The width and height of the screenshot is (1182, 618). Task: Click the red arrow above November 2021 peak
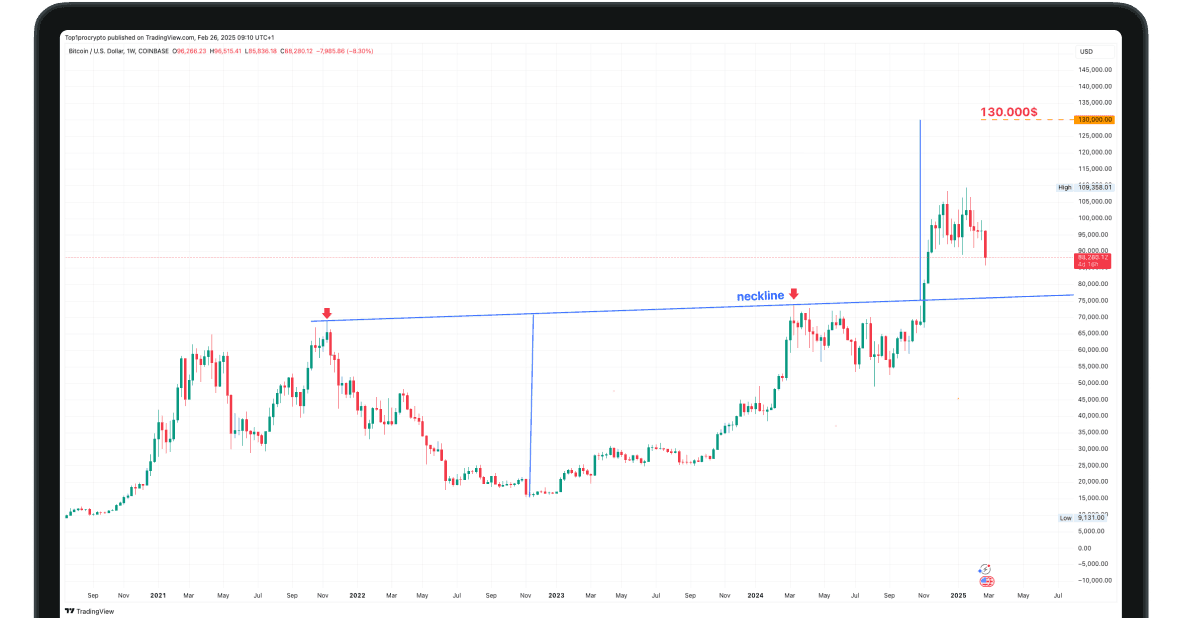[326, 313]
